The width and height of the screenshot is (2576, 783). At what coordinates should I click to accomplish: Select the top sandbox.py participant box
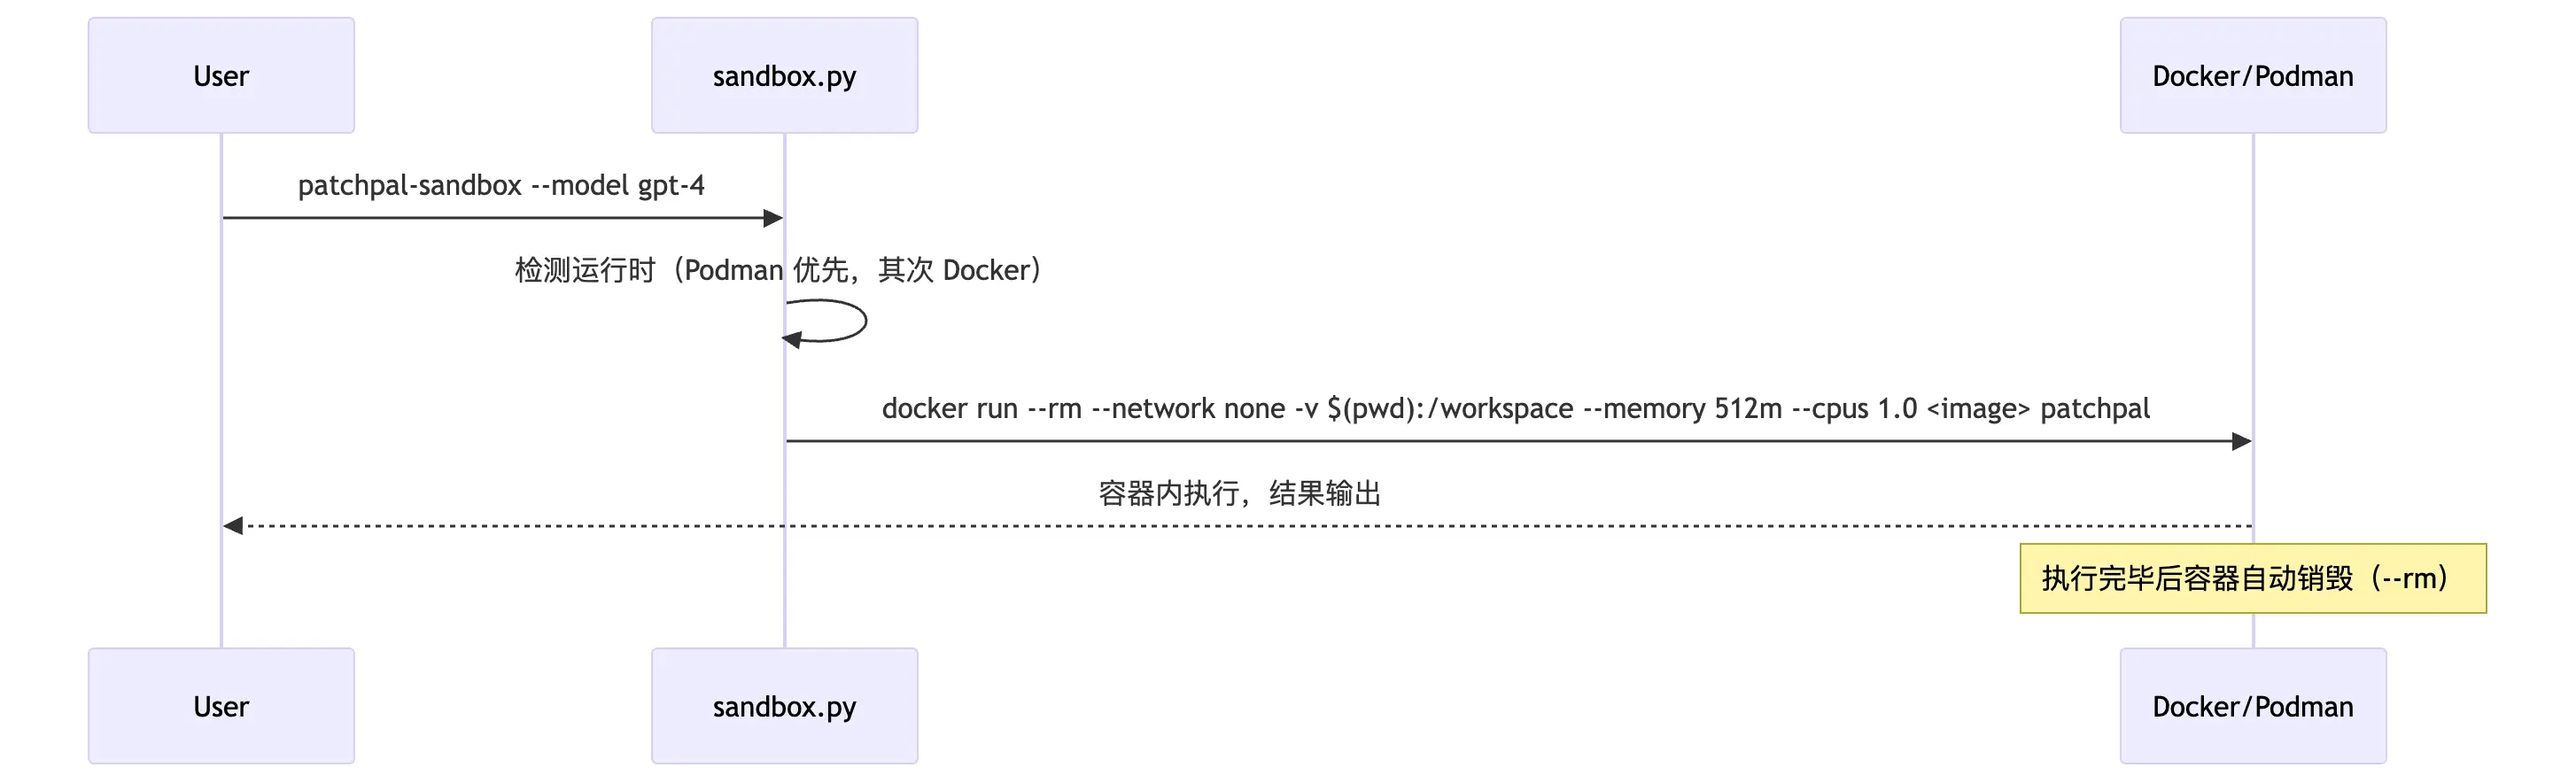pos(784,76)
